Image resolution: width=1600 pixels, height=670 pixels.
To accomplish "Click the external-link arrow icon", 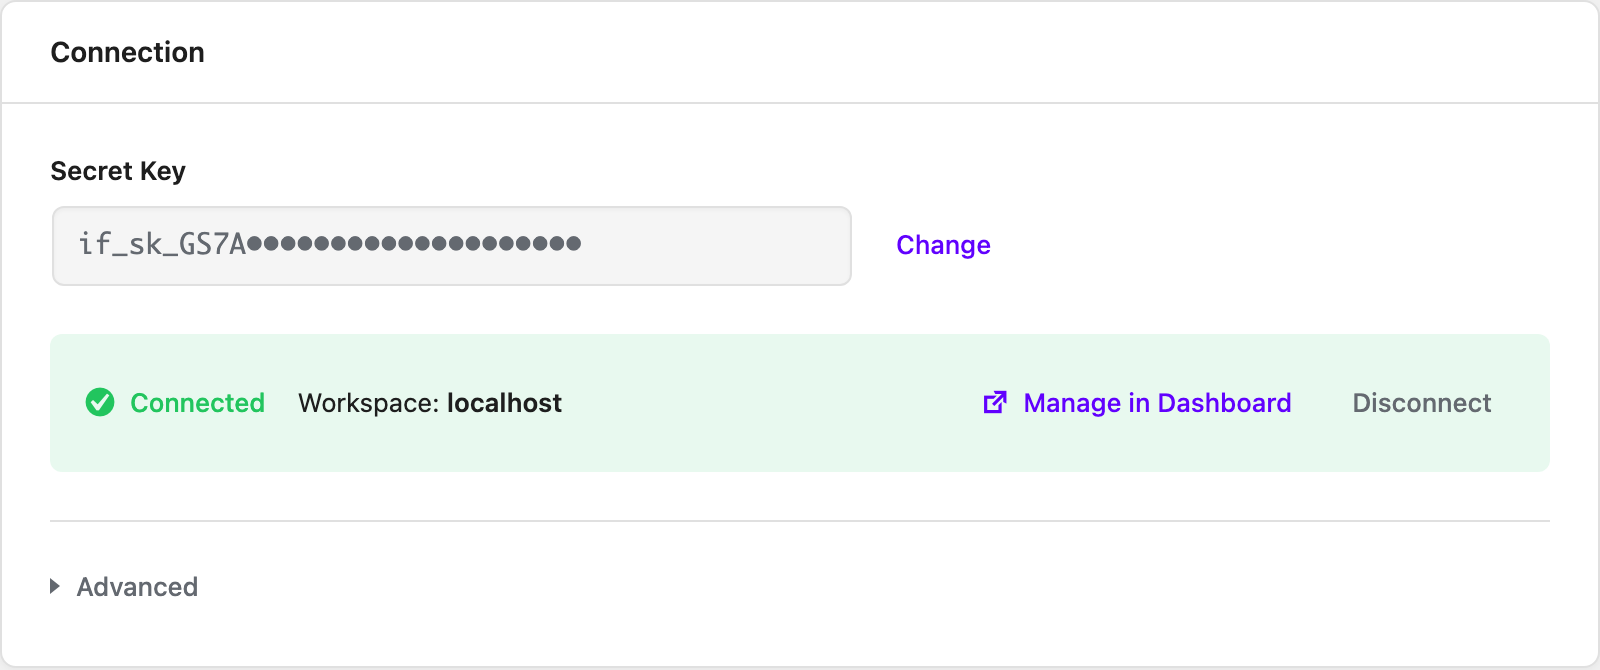I will [x=995, y=402].
